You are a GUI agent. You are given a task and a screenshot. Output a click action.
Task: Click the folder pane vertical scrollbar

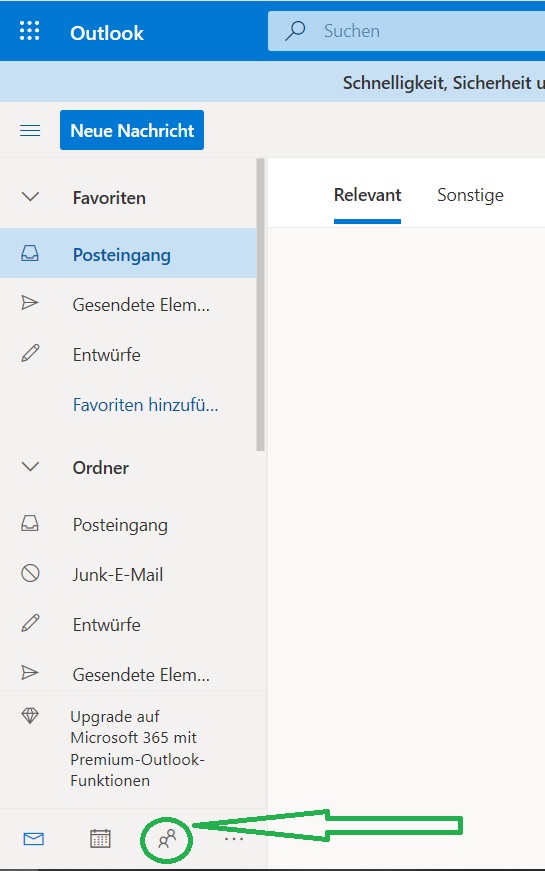(x=260, y=304)
